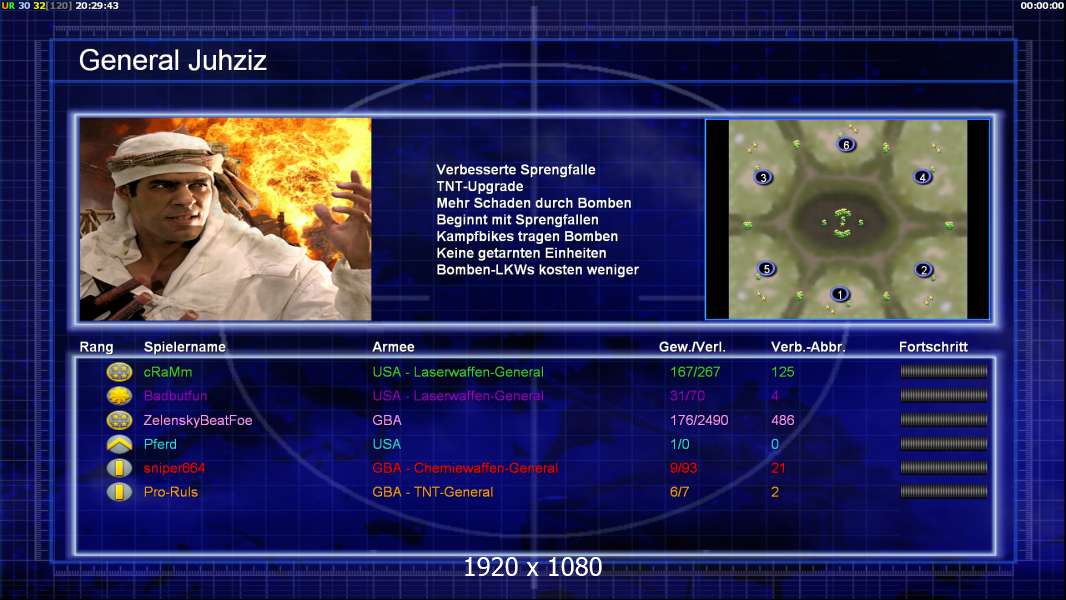Click sniper664's bar rank icon
This screenshot has width=1066, height=600.
click(119, 468)
